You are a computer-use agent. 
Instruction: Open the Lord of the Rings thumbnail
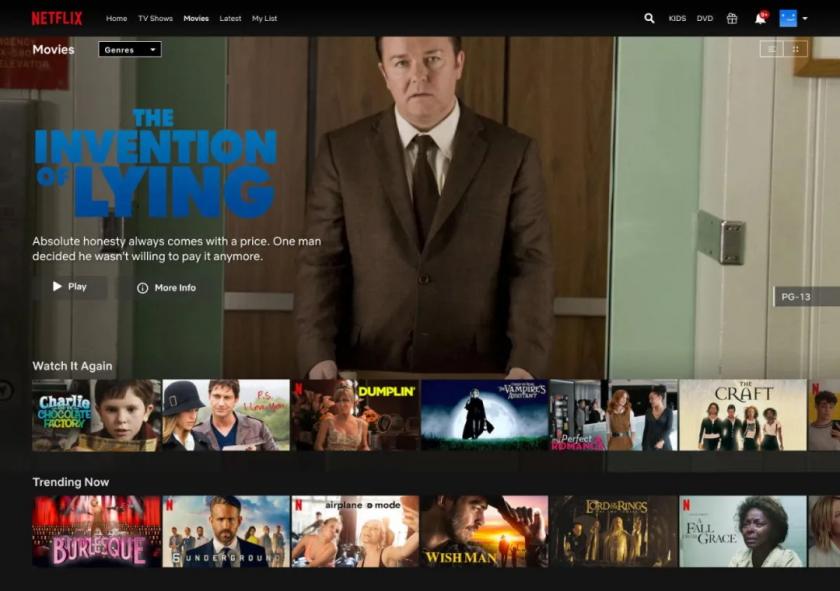(614, 531)
